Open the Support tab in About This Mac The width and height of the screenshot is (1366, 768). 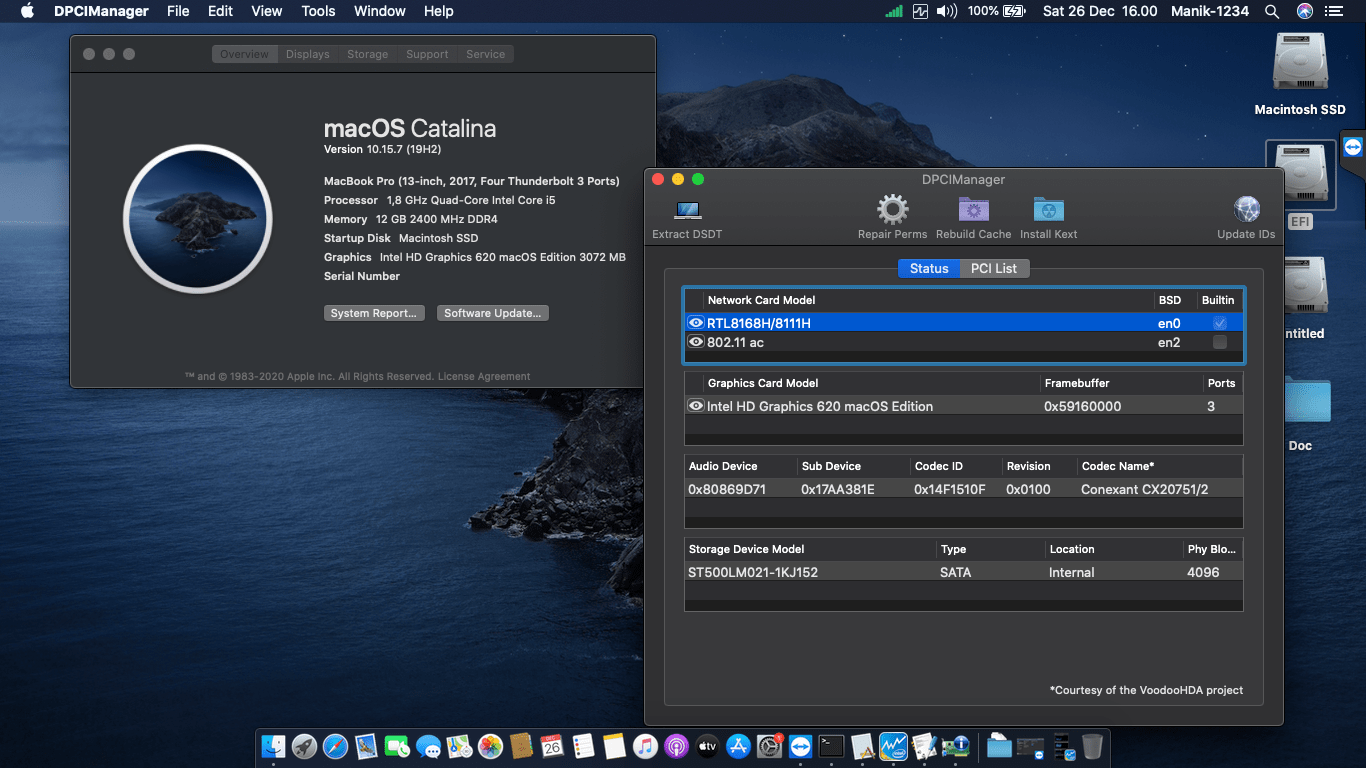click(427, 54)
